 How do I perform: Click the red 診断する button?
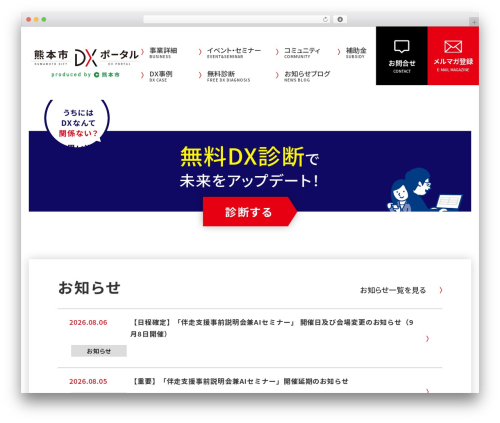(249, 212)
